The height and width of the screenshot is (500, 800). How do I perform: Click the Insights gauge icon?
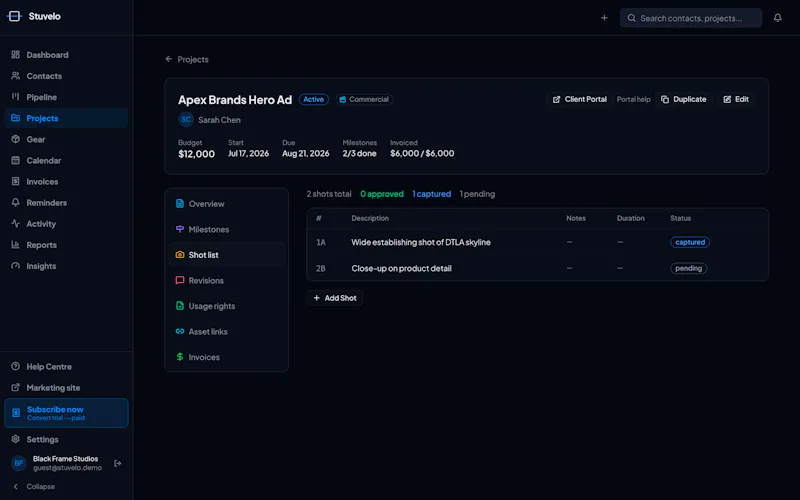16,266
